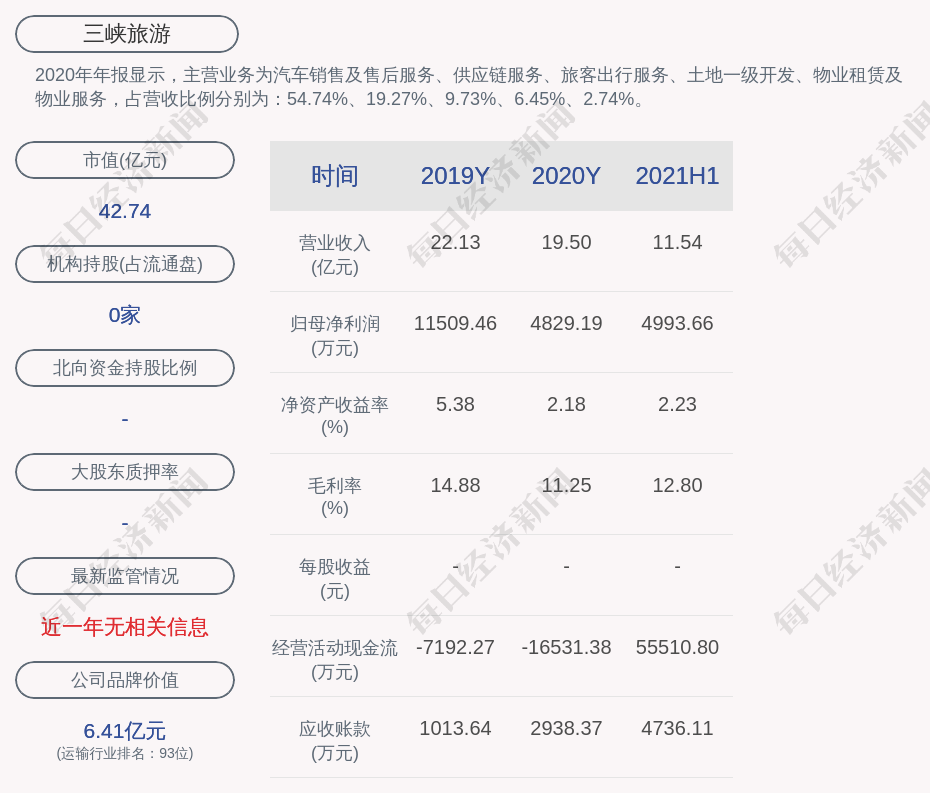The height and width of the screenshot is (793, 930).
Task: Click the 净资产收益率(%) row label
Action: [335, 416]
